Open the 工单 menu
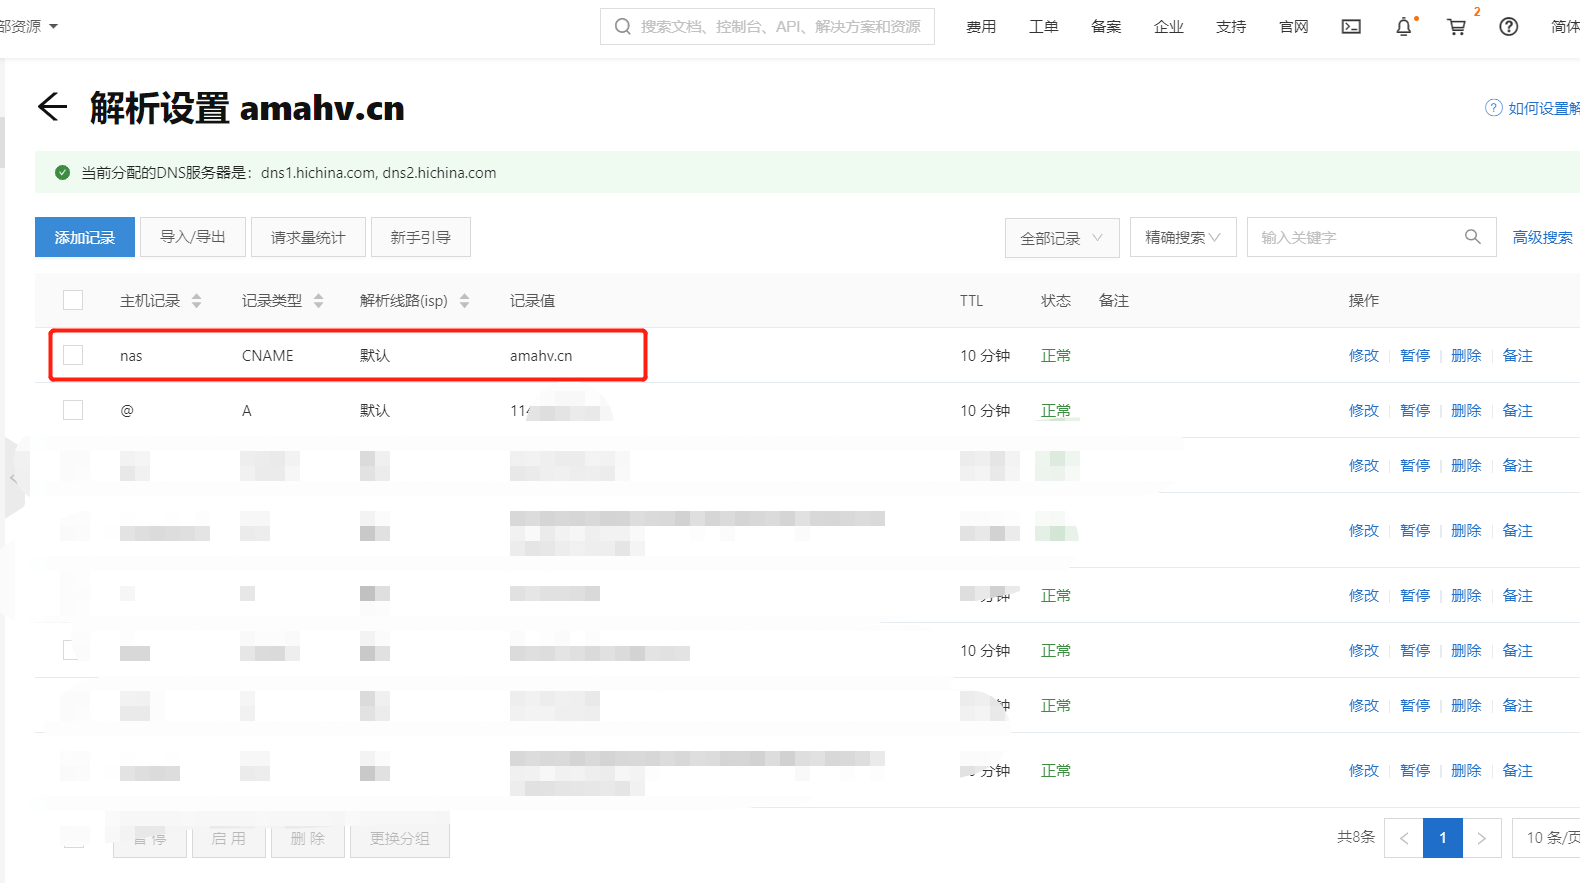Viewport: 1580px width, 883px height. click(x=1043, y=27)
